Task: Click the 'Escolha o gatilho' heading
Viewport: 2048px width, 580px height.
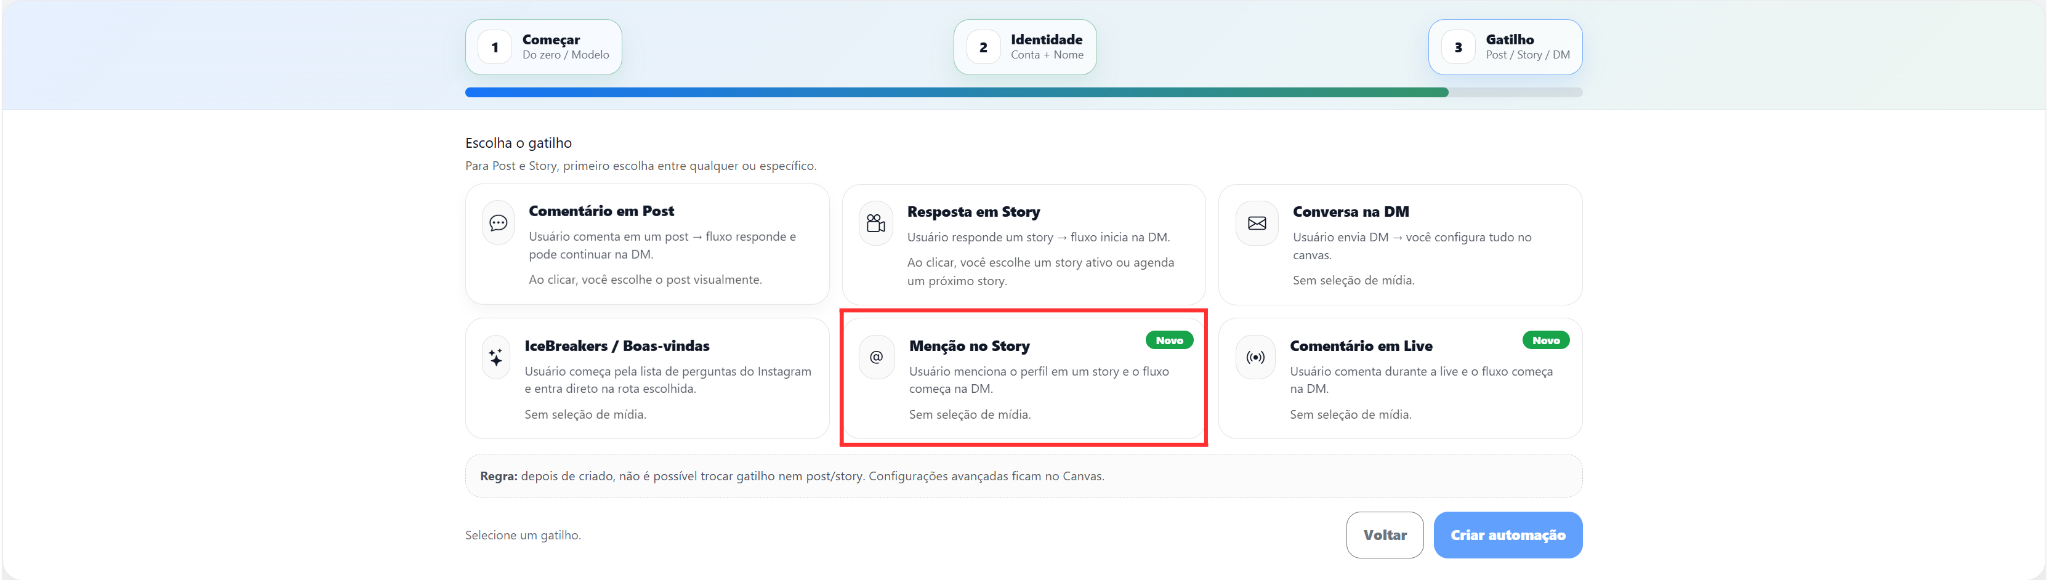Action: (518, 143)
